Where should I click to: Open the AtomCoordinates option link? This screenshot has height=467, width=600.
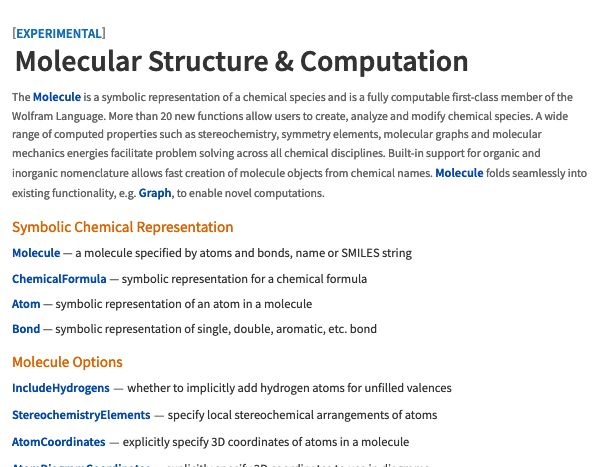[x=59, y=442]
